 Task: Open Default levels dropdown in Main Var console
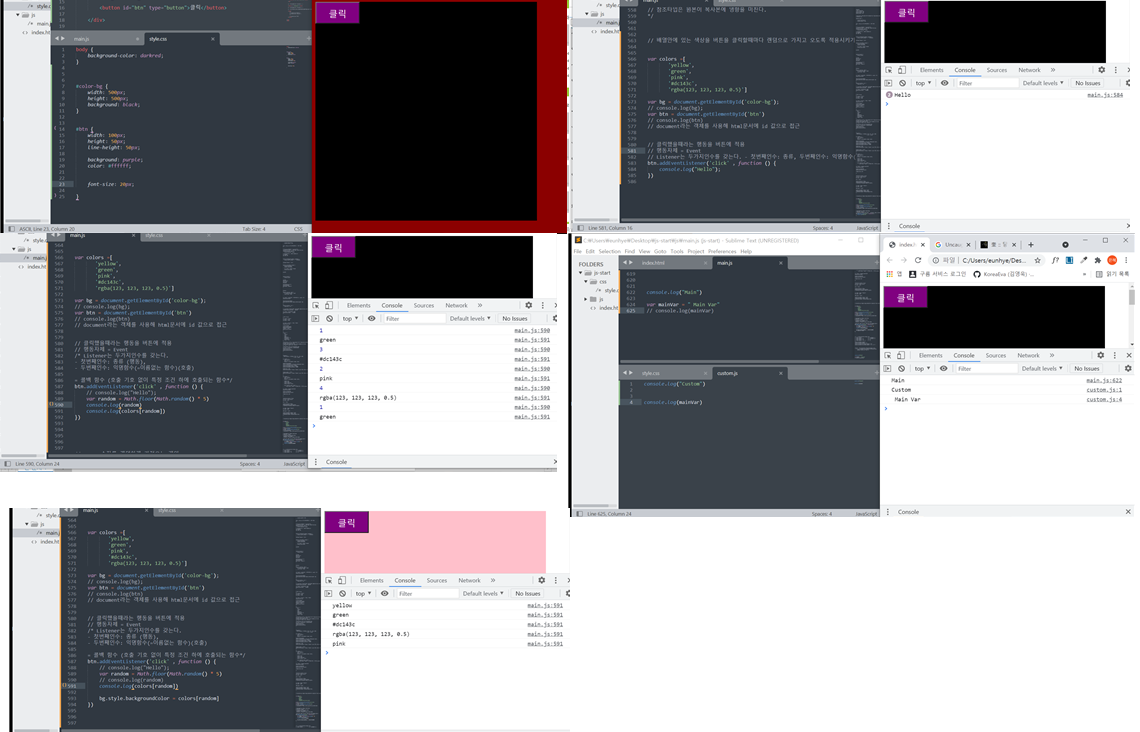[1042, 369]
